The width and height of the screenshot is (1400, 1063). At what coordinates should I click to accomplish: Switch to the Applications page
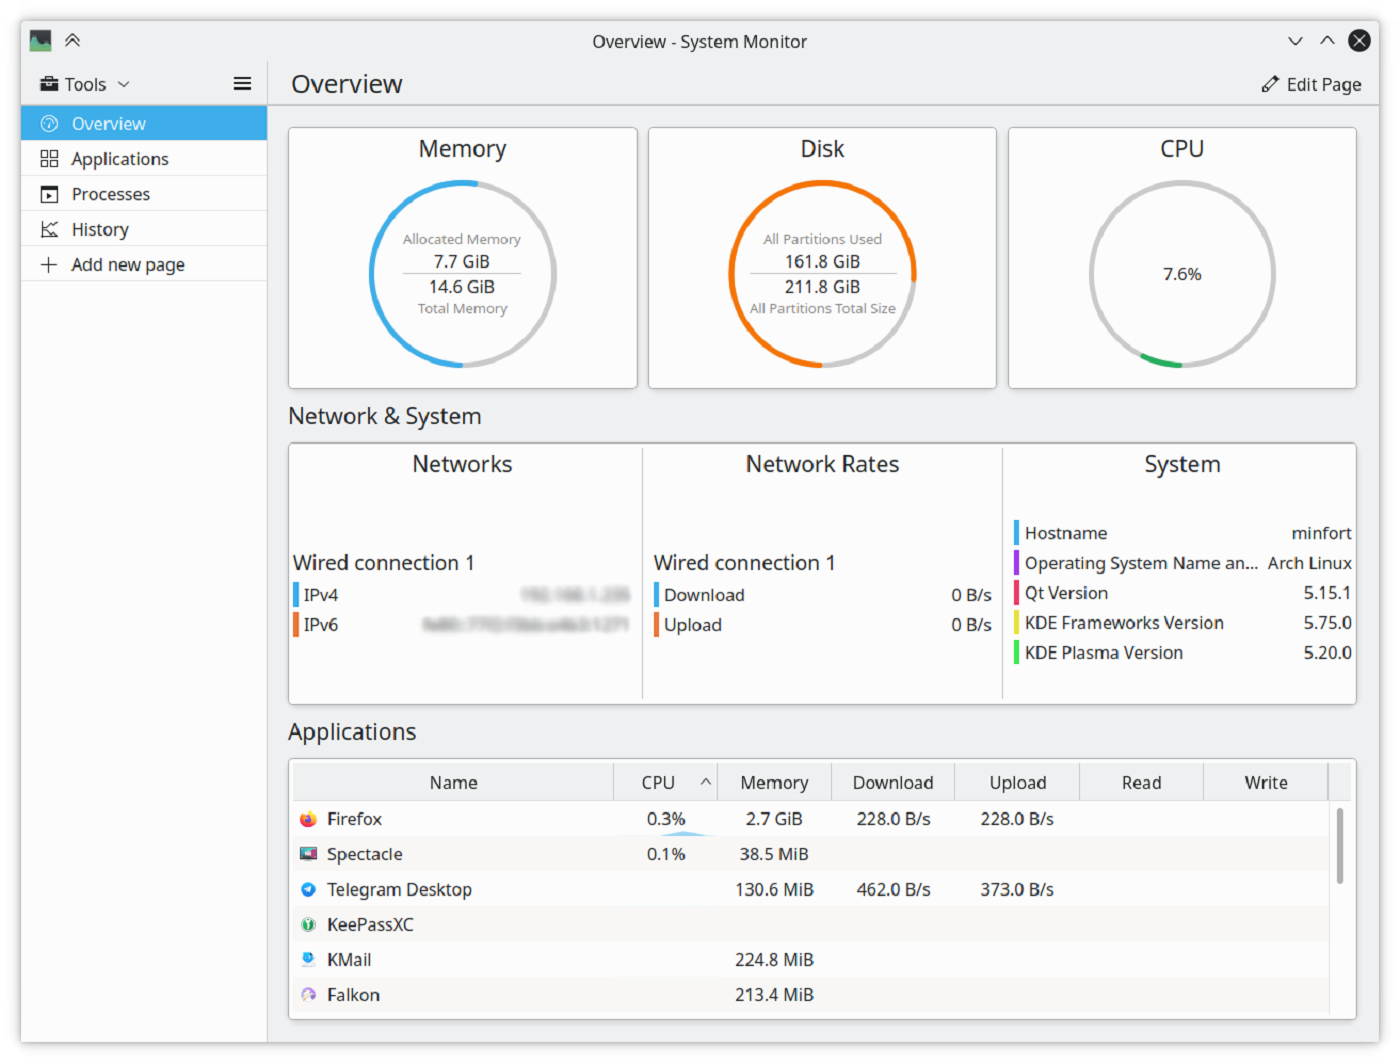[x=120, y=158]
